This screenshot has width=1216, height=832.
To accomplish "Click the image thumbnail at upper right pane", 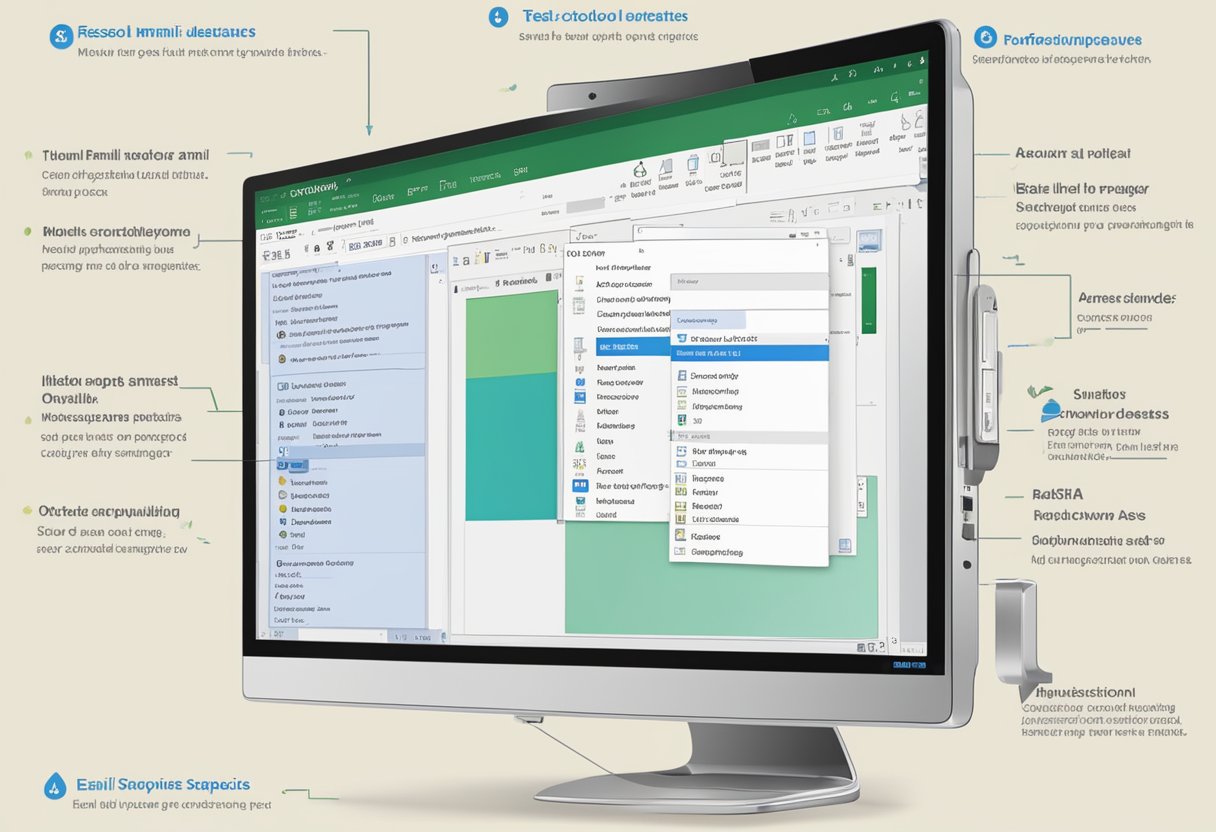I will [x=868, y=240].
